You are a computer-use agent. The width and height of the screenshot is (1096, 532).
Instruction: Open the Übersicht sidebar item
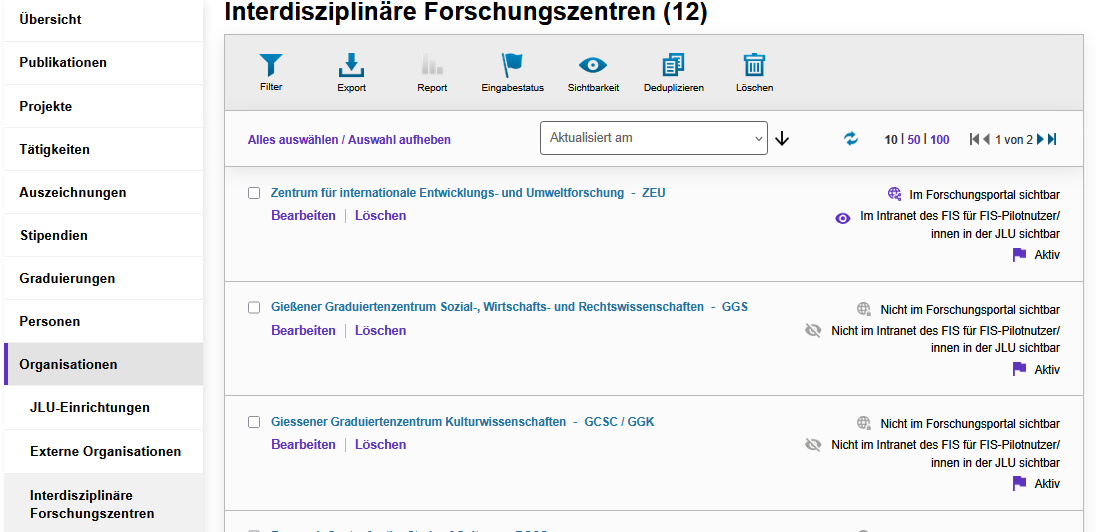(x=103, y=20)
